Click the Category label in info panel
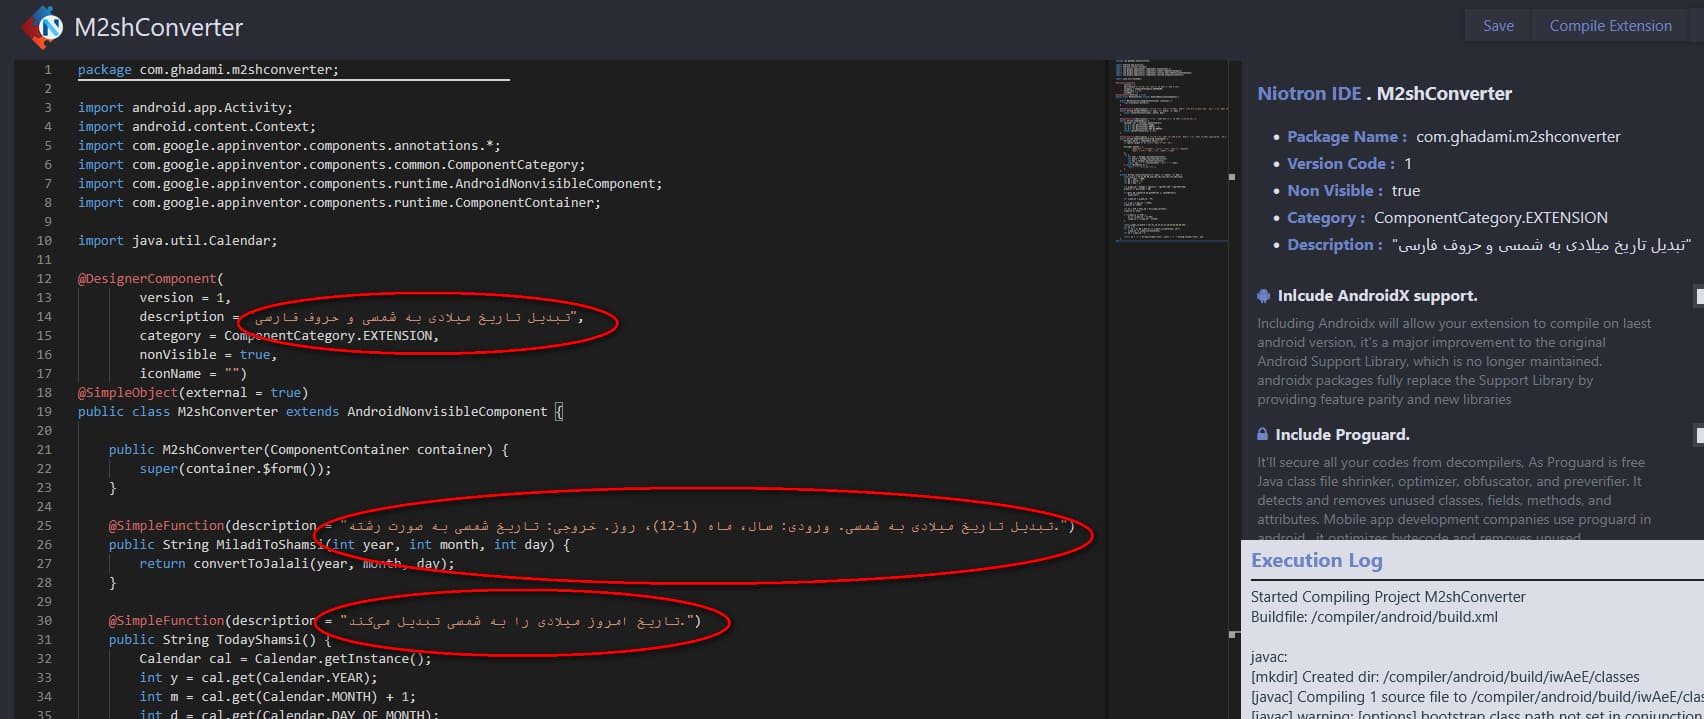 (x=1326, y=218)
